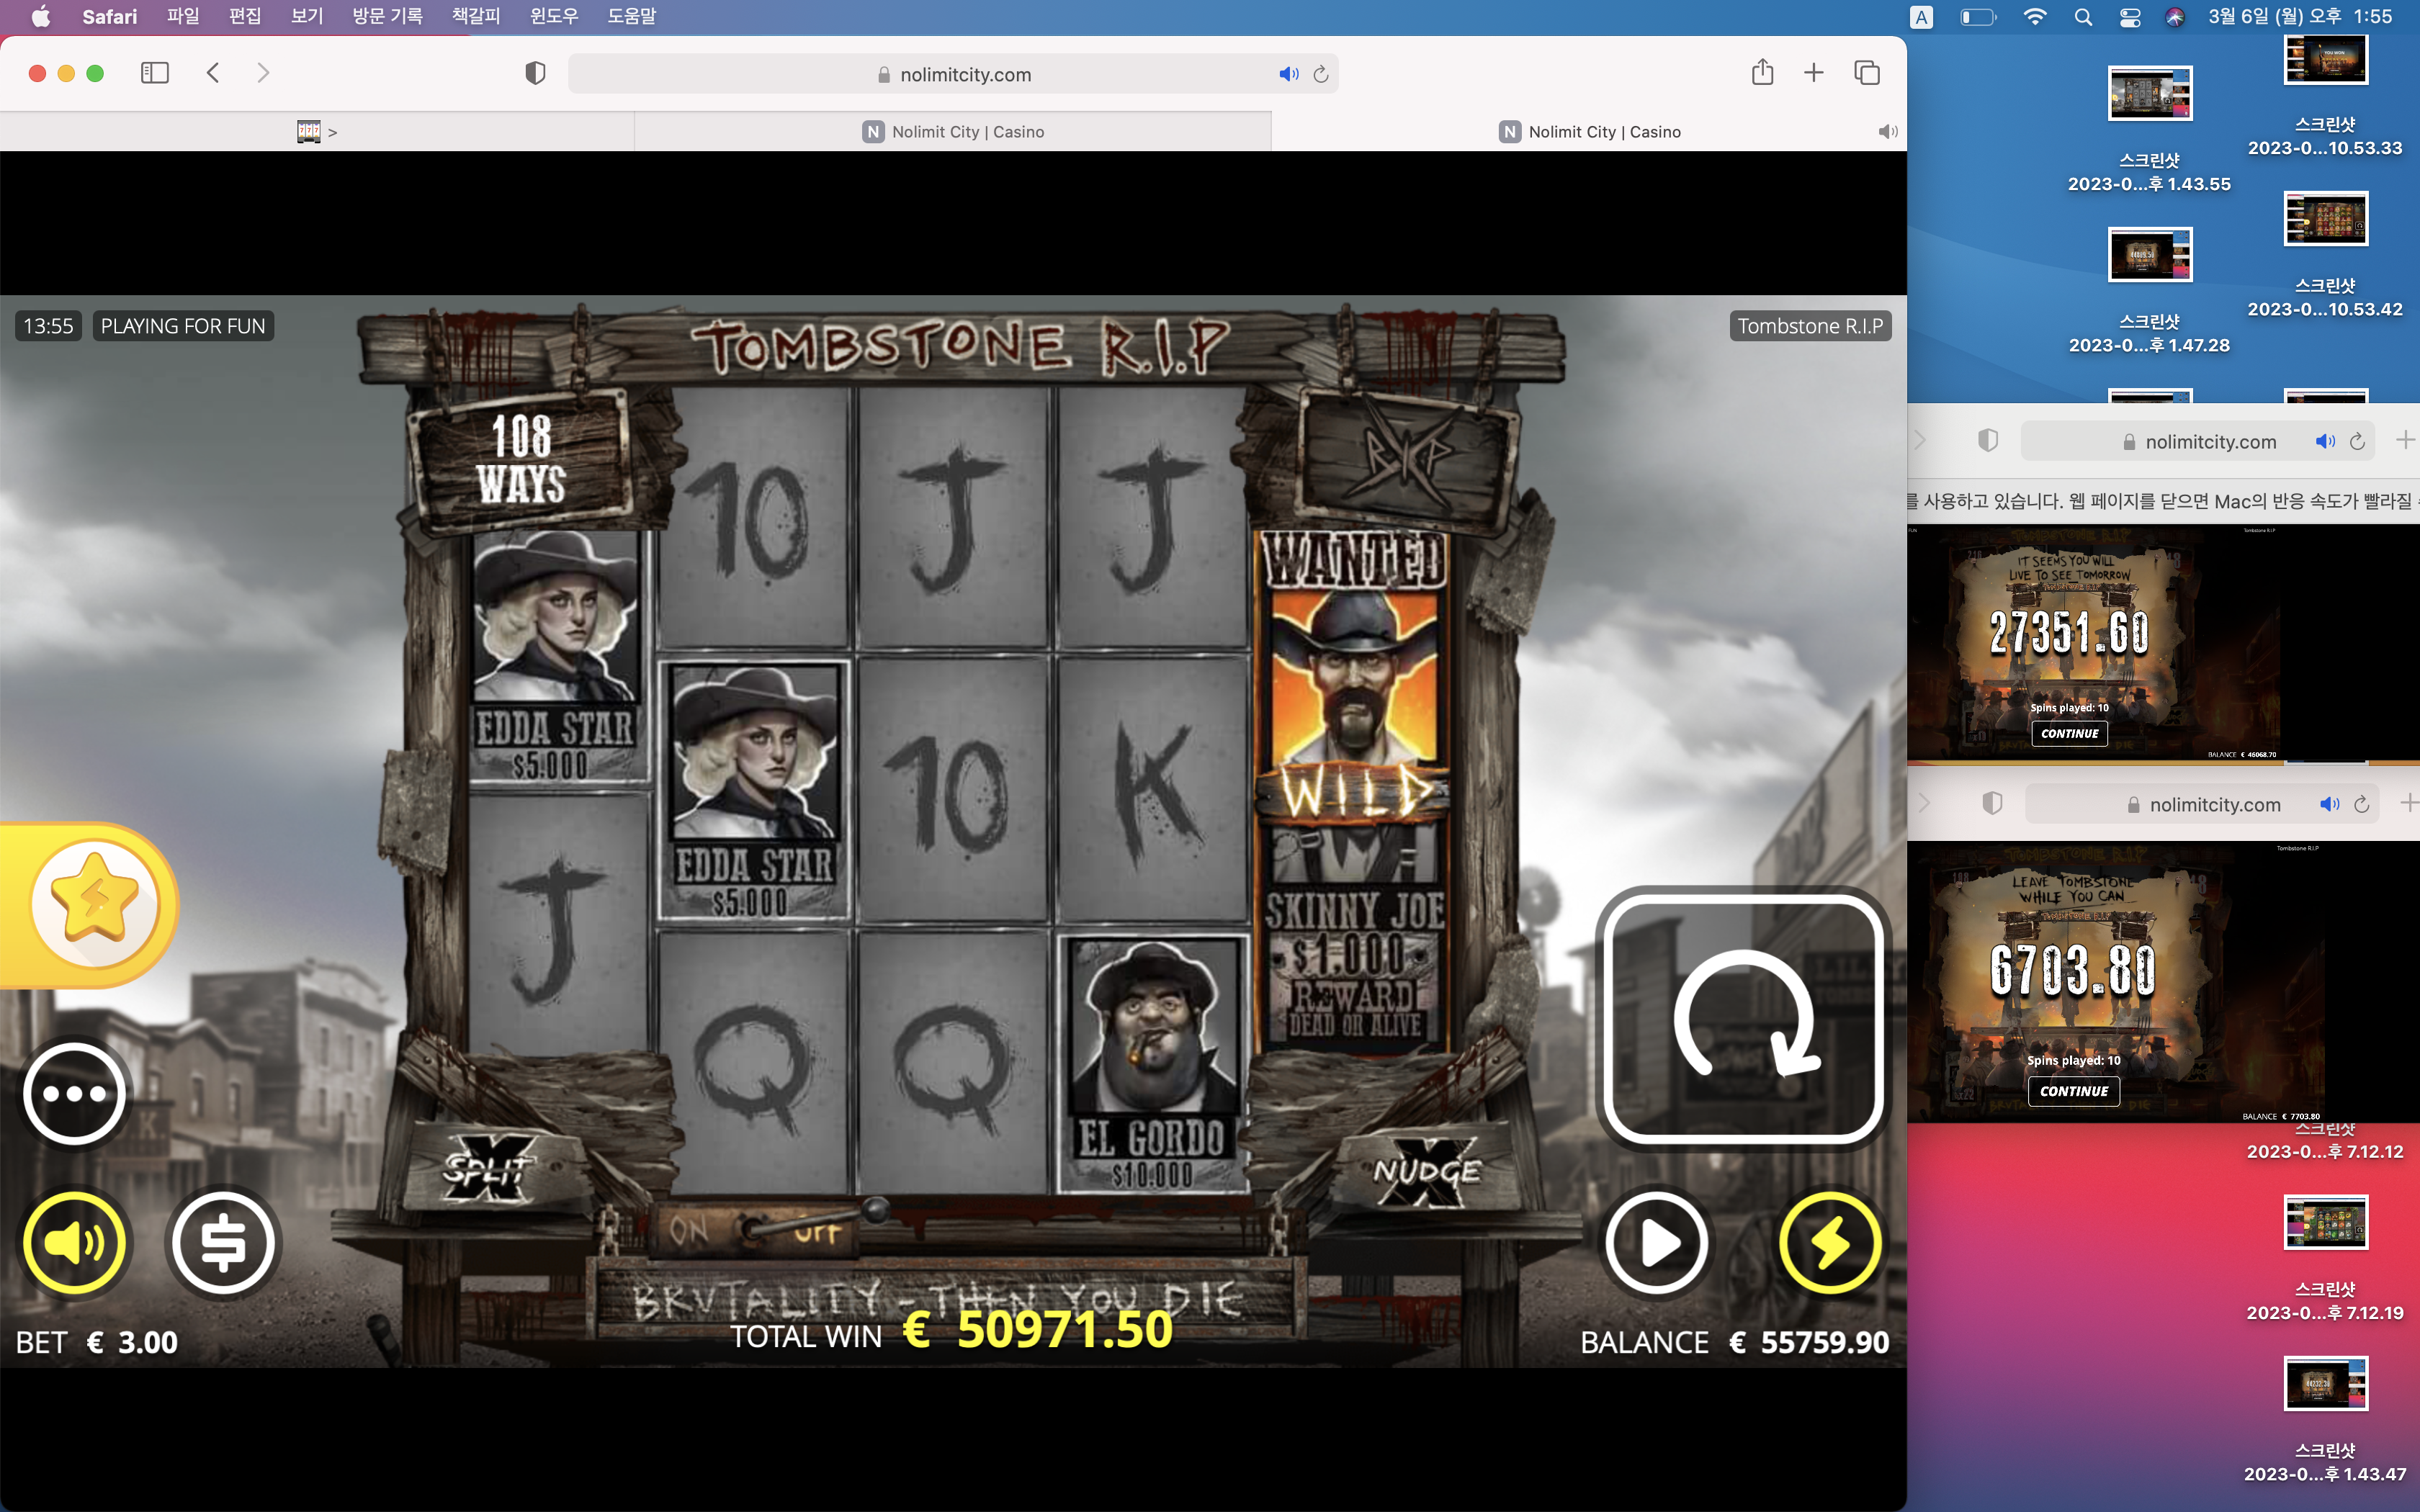Viewport: 2420px width, 1512px height.
Task: Focus the nolimitcity.com address bar
Action: pos(953,74)
